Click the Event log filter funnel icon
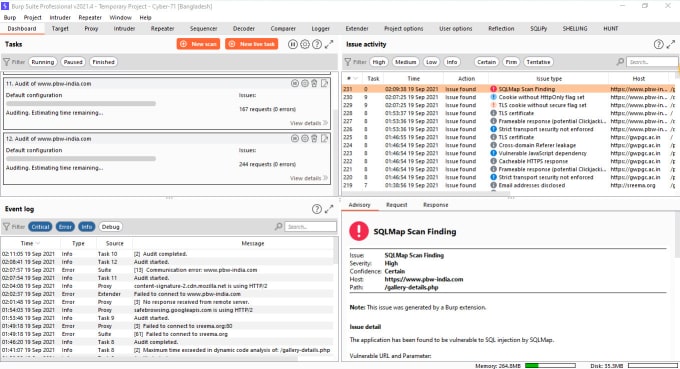The width and height of the screenshot is (680, 369). pos(7,227)
